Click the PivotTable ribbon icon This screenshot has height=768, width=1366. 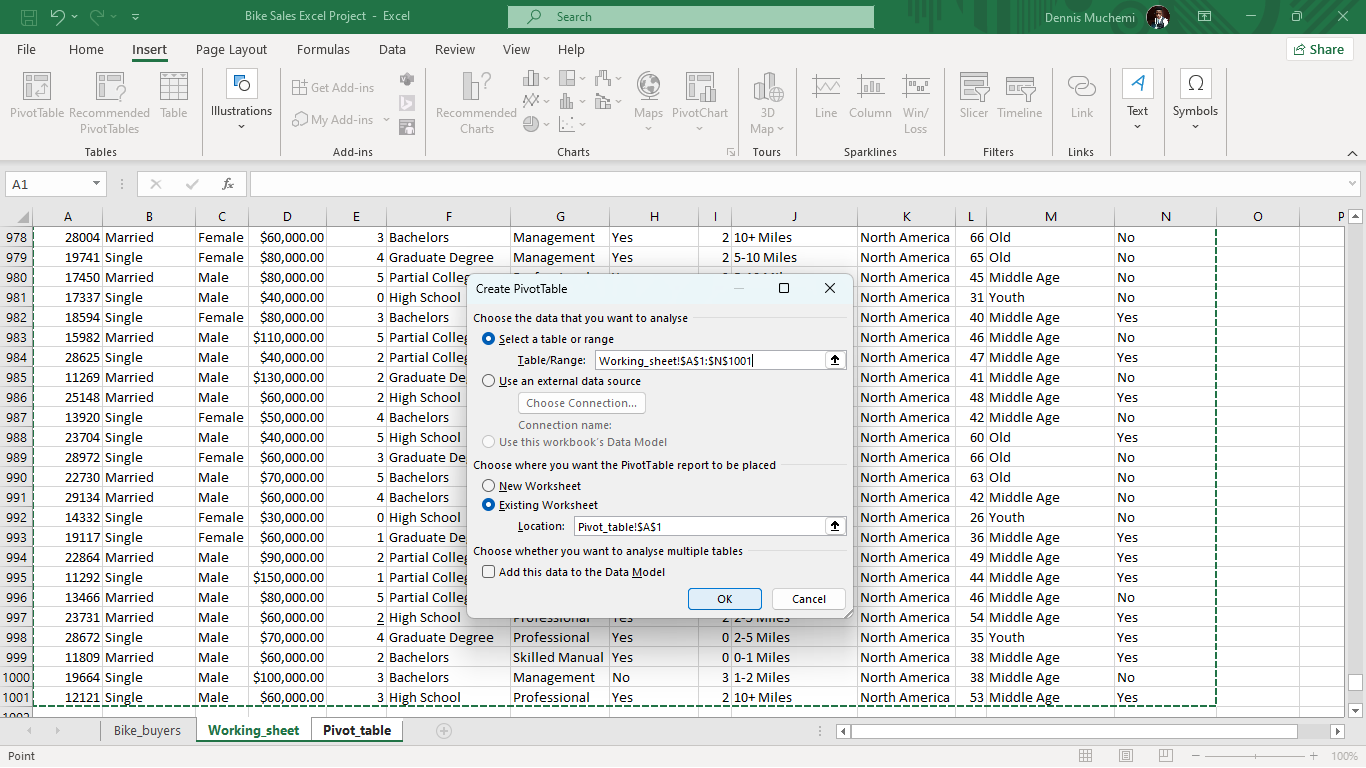[37, 87]
